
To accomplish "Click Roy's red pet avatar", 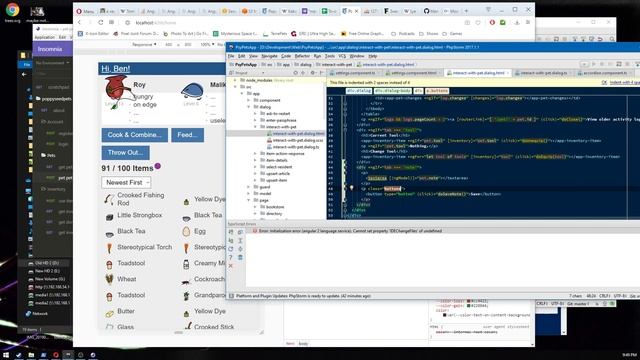I will pyautogui.click(x=117, y=89).
